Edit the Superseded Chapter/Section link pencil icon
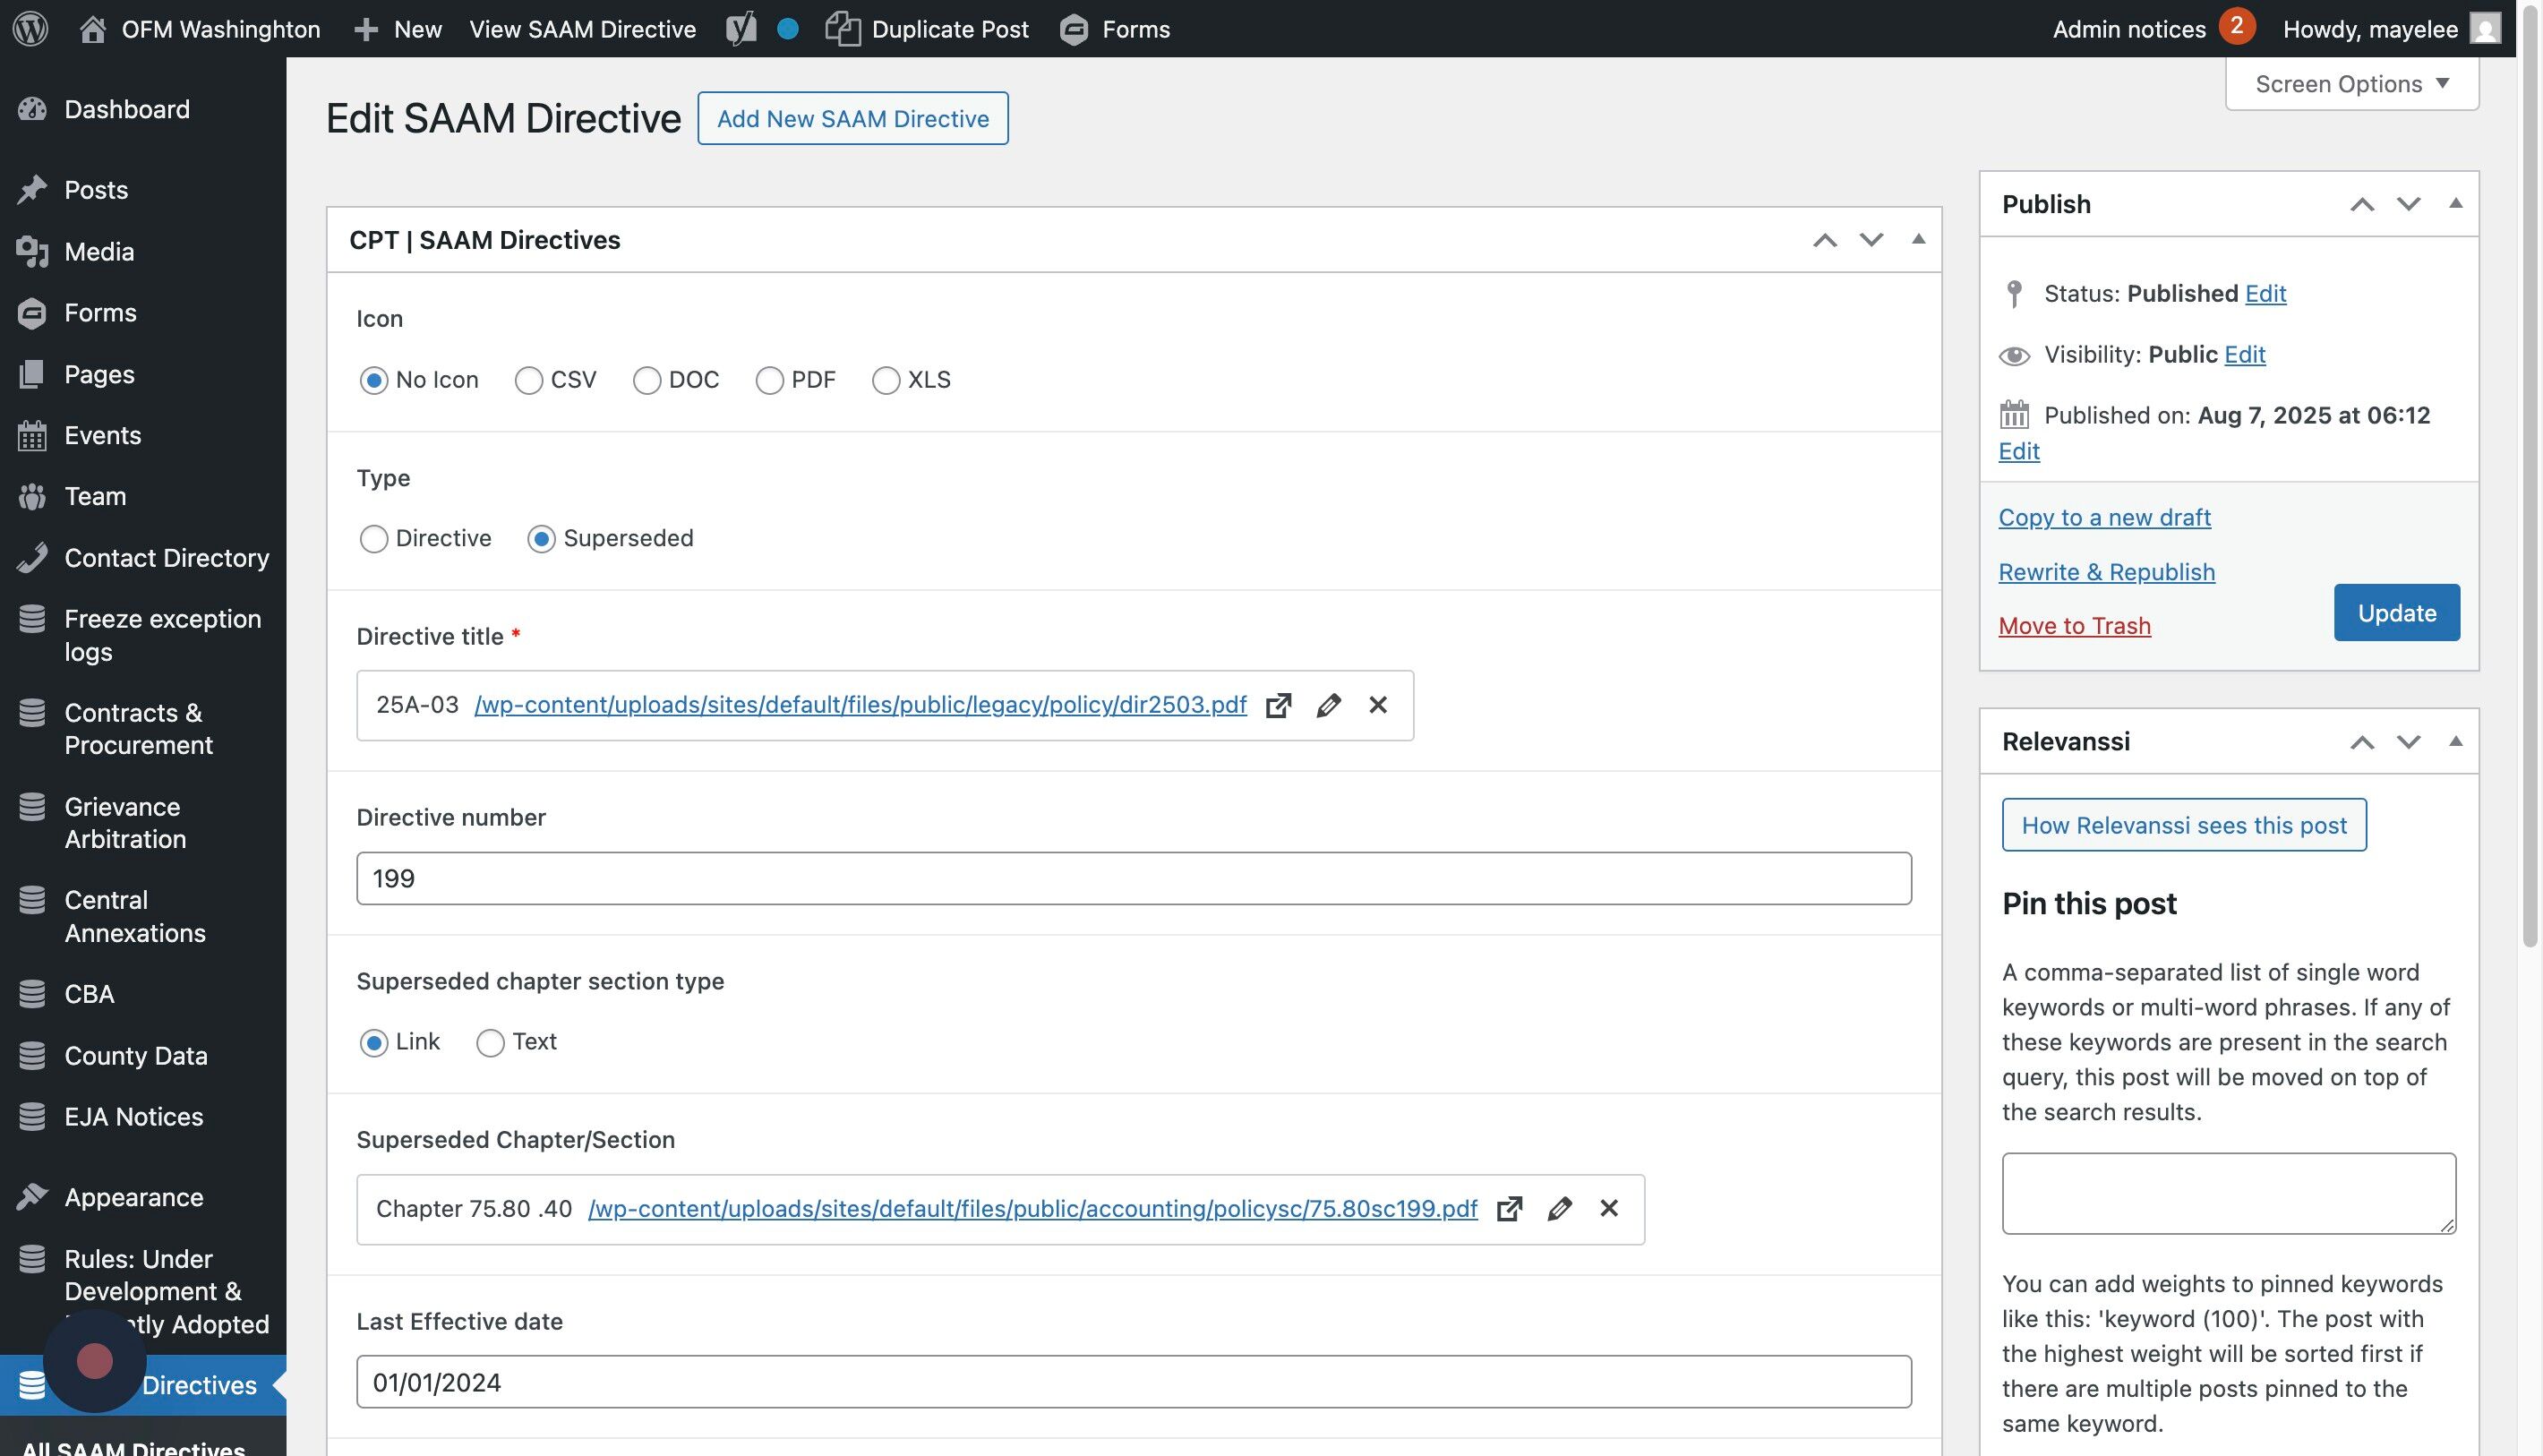2543x1456 pixels. pos(1559,1209)
